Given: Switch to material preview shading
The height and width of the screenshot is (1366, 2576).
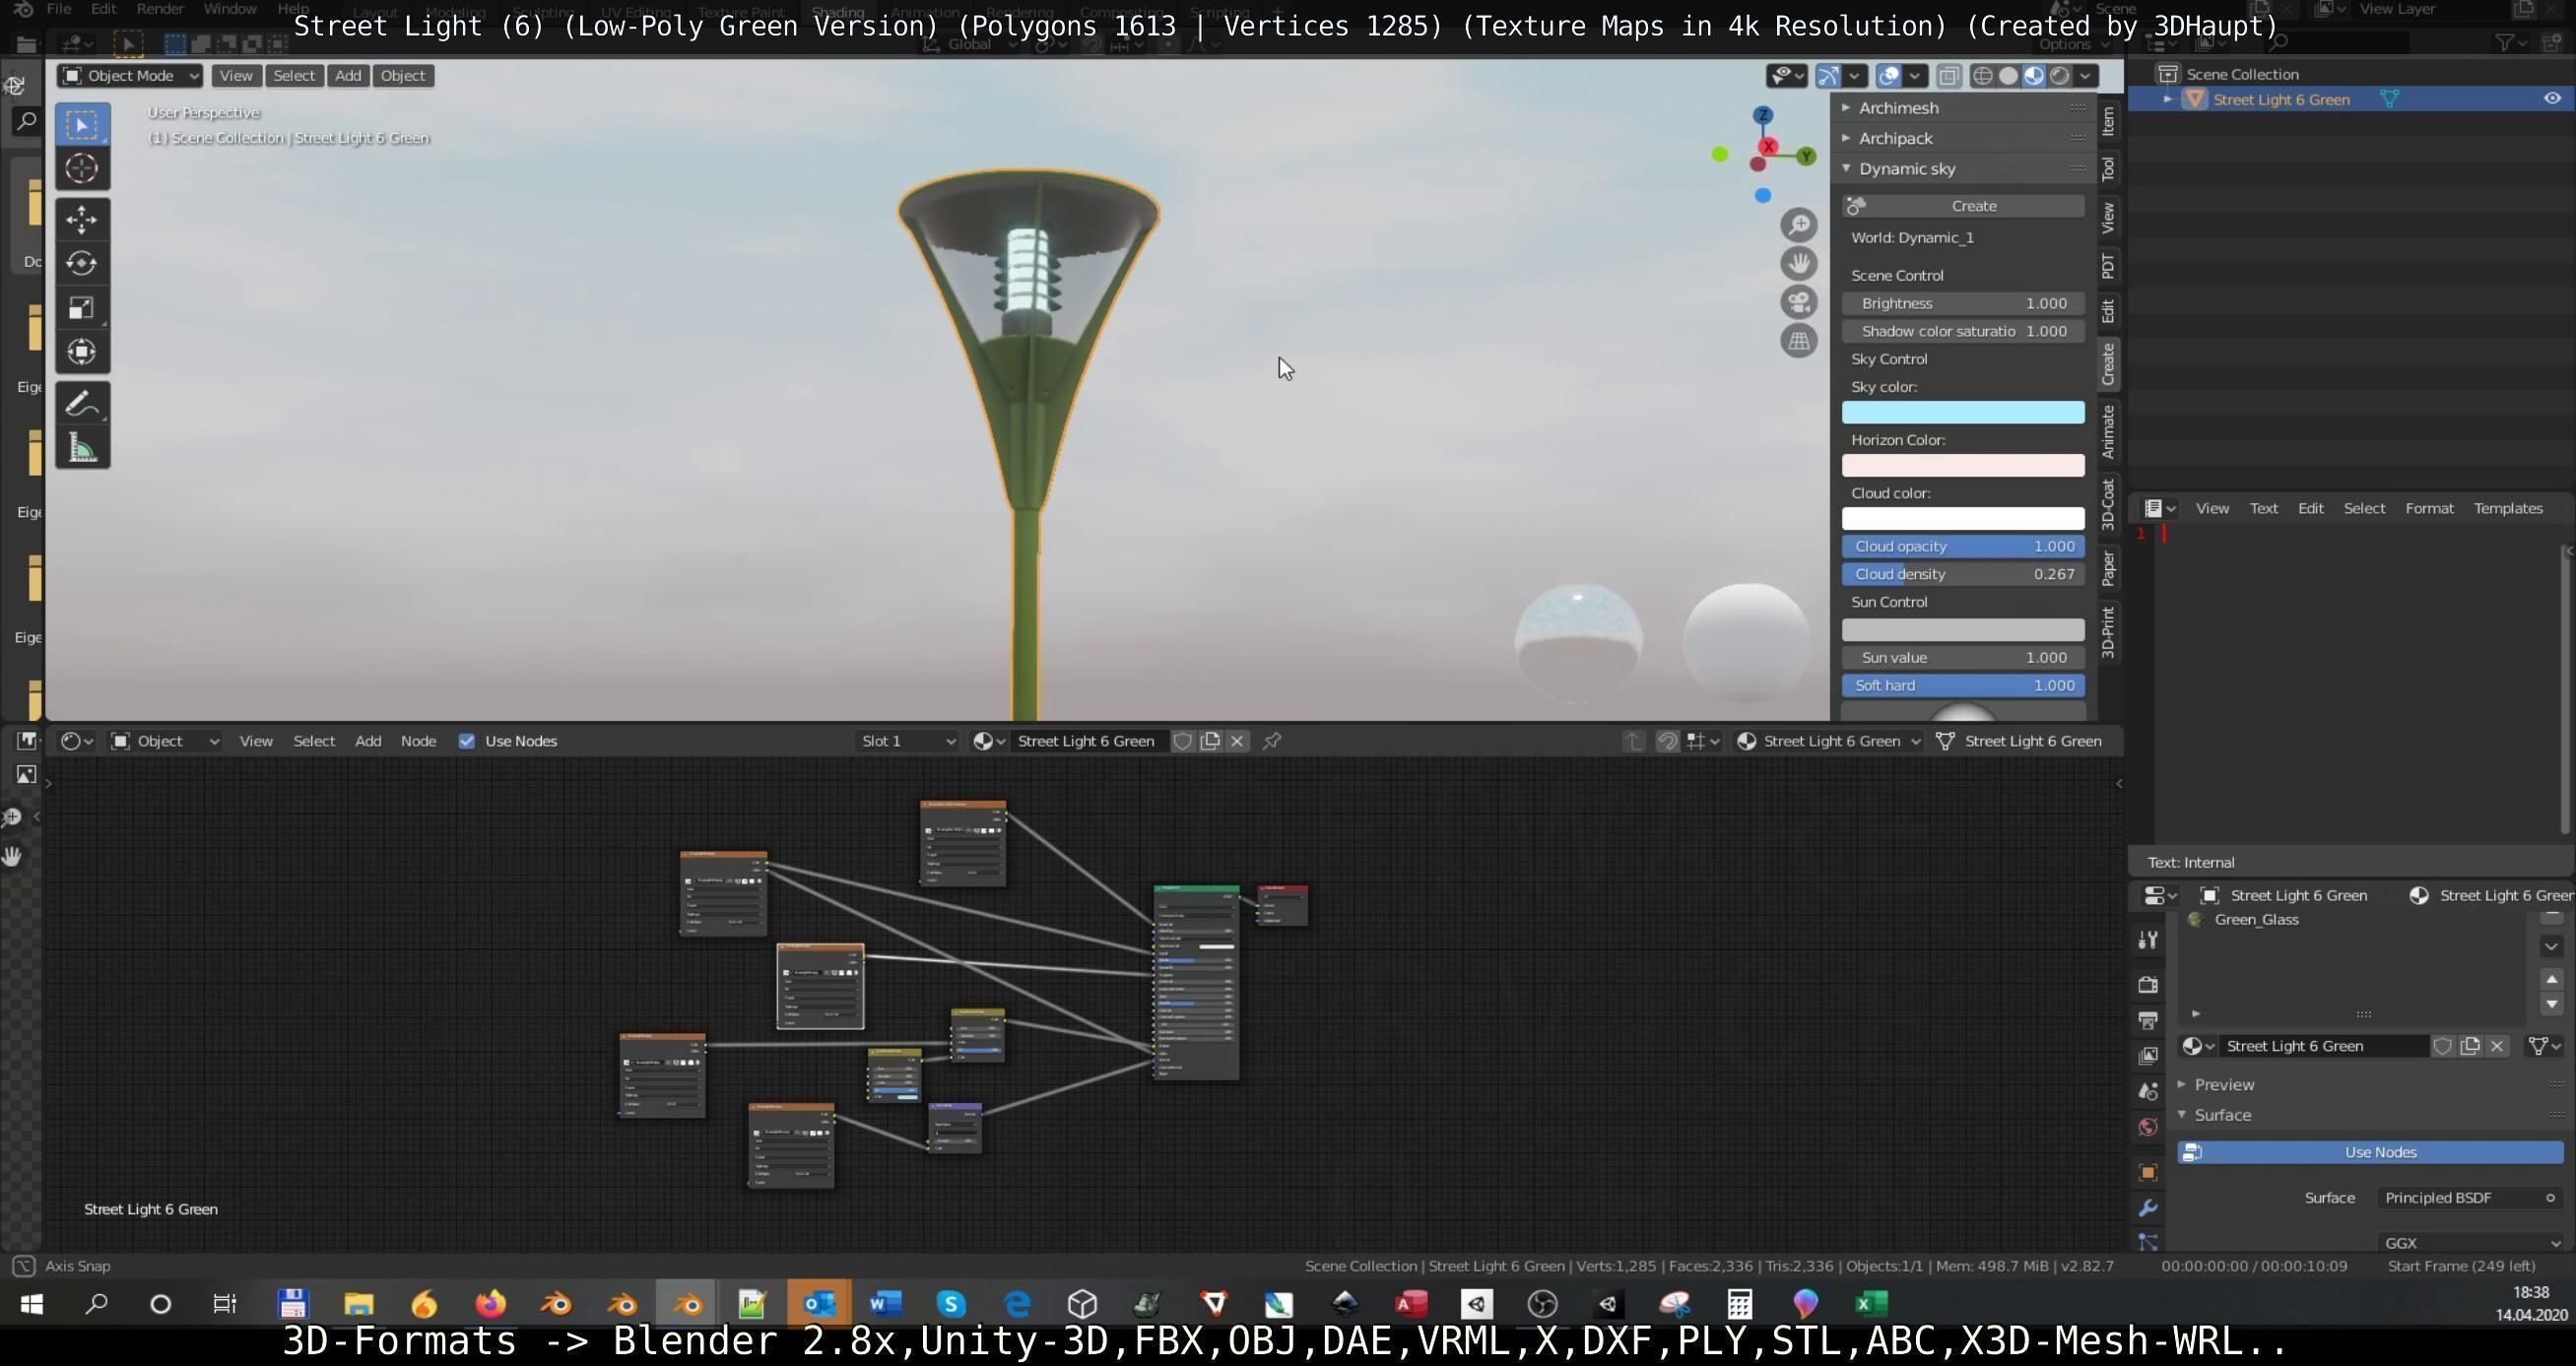Looking at the screenshot, I should coord(2034,76).
